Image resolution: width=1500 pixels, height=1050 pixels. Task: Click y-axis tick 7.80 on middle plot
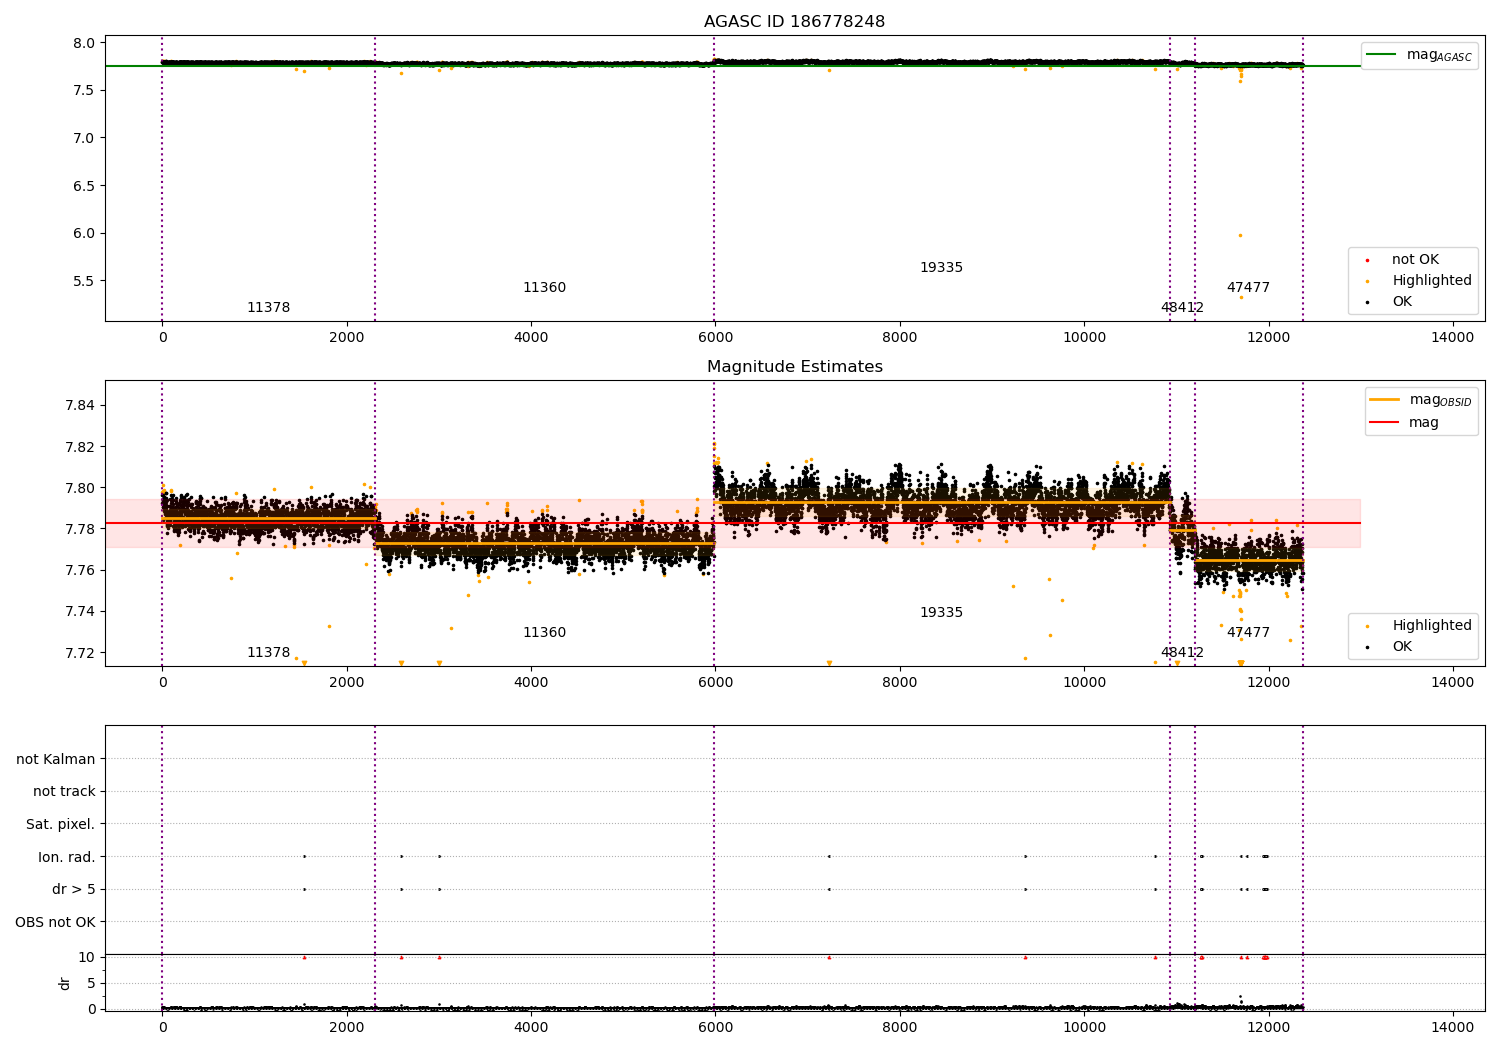click(80, 488)
